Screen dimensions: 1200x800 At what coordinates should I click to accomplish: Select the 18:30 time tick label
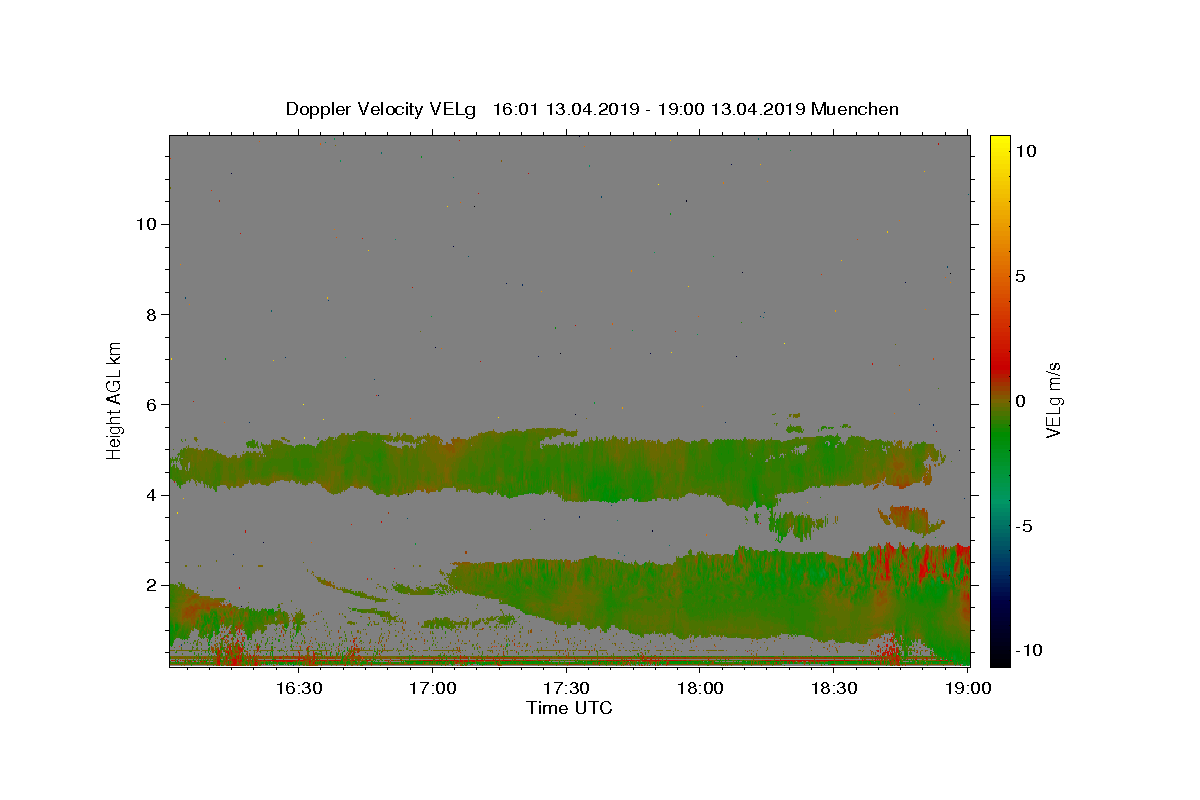coord(834,688)
